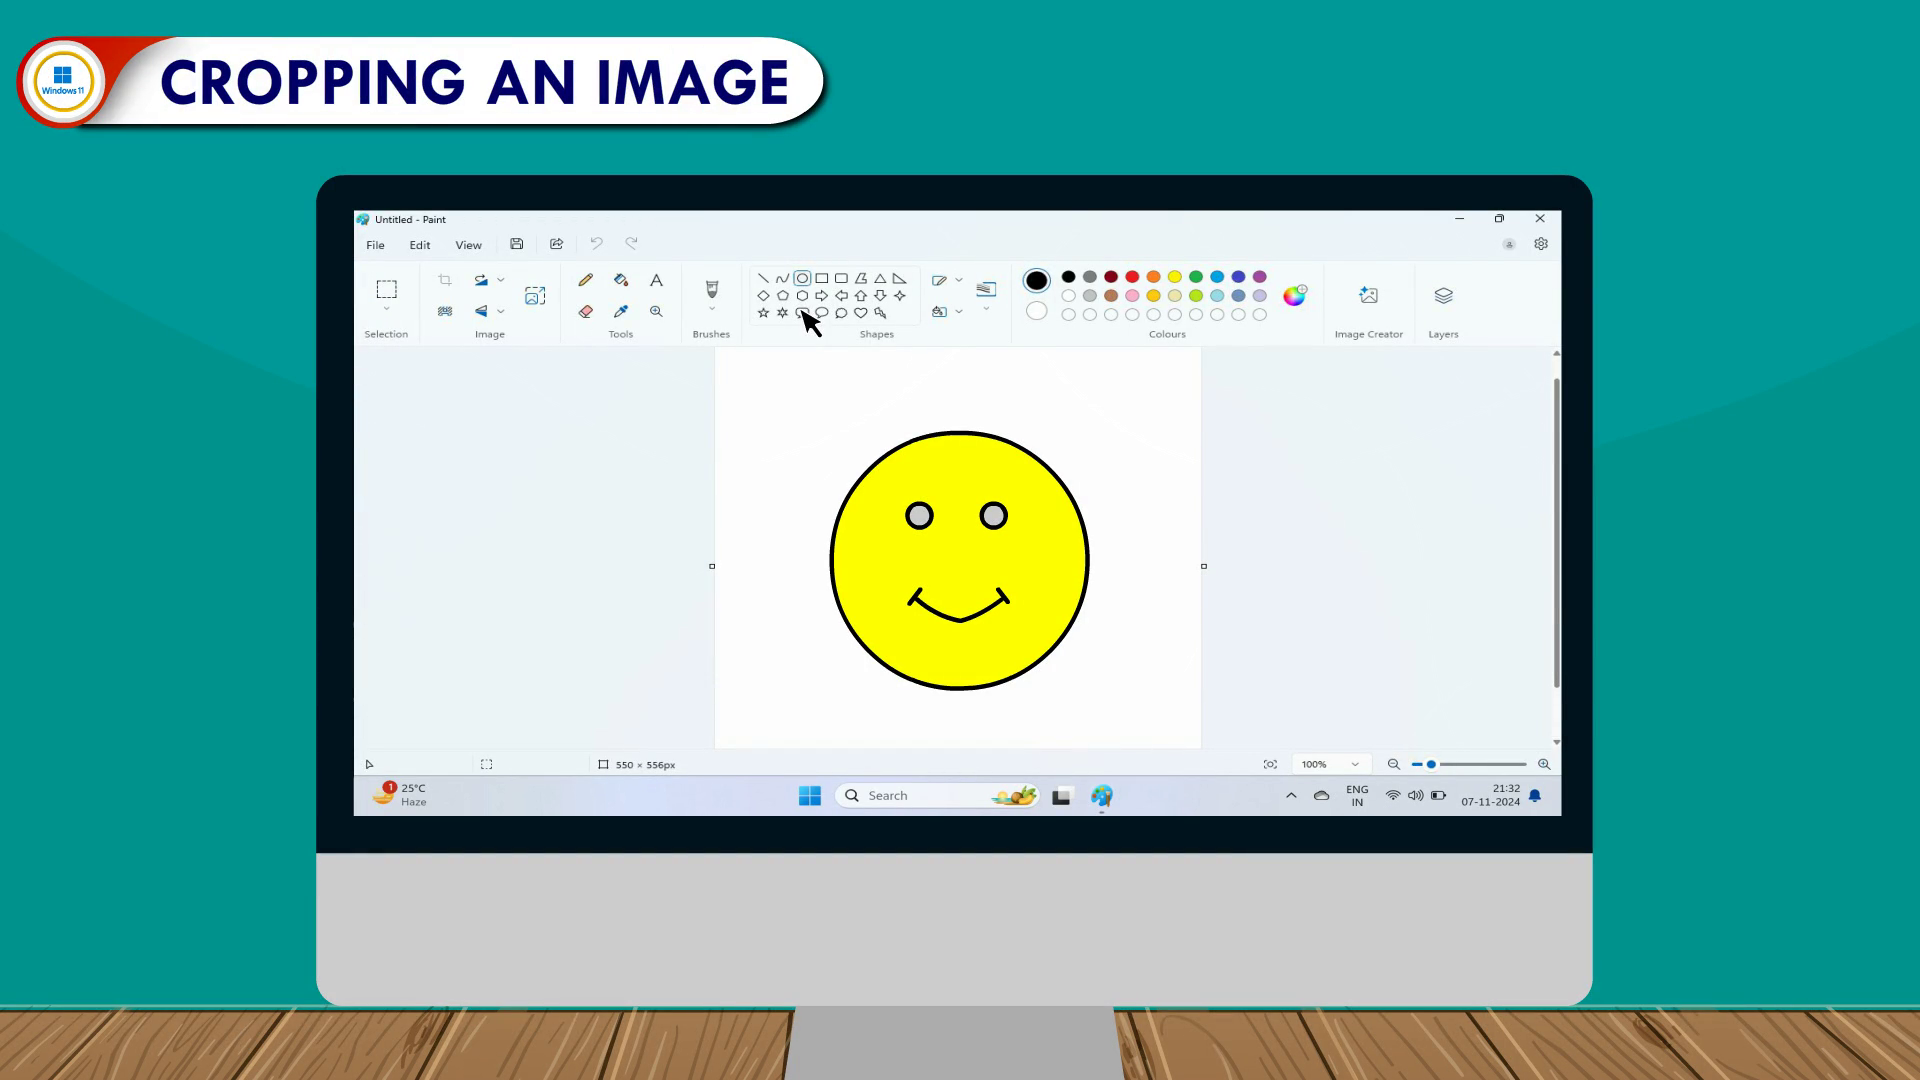Select the Colour 1 black circle
This screenshot has height=1080, width=1920.
point(1037,281)
